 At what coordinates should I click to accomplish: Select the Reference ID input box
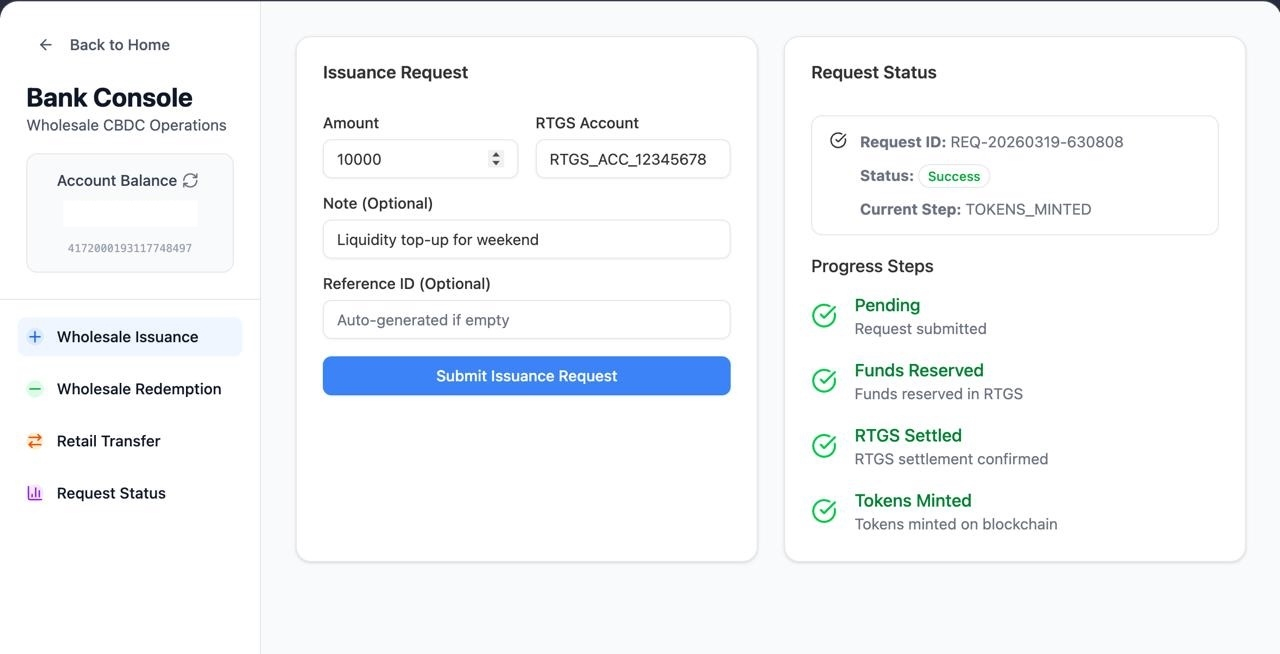(x=526, y=320)
